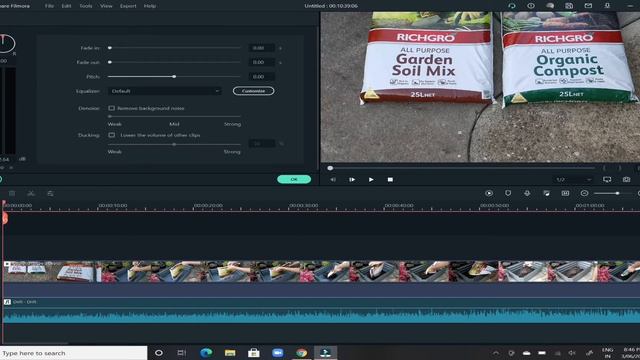Viewport: 640px width, 360px height.
Task: Open Zoom from the taskbar
Action: click(278, 353)
